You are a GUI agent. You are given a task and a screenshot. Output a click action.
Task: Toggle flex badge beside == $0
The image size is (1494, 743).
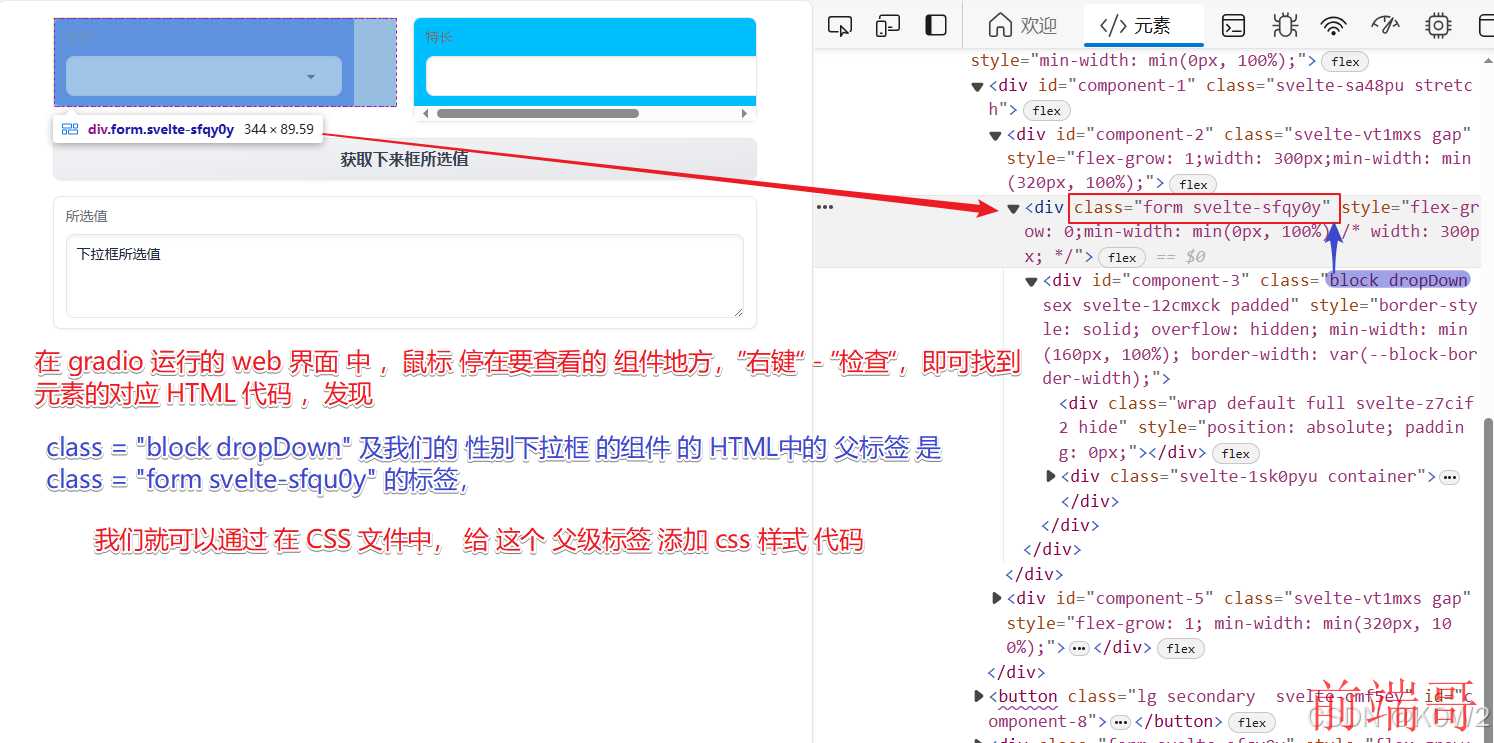point(1122,257)
